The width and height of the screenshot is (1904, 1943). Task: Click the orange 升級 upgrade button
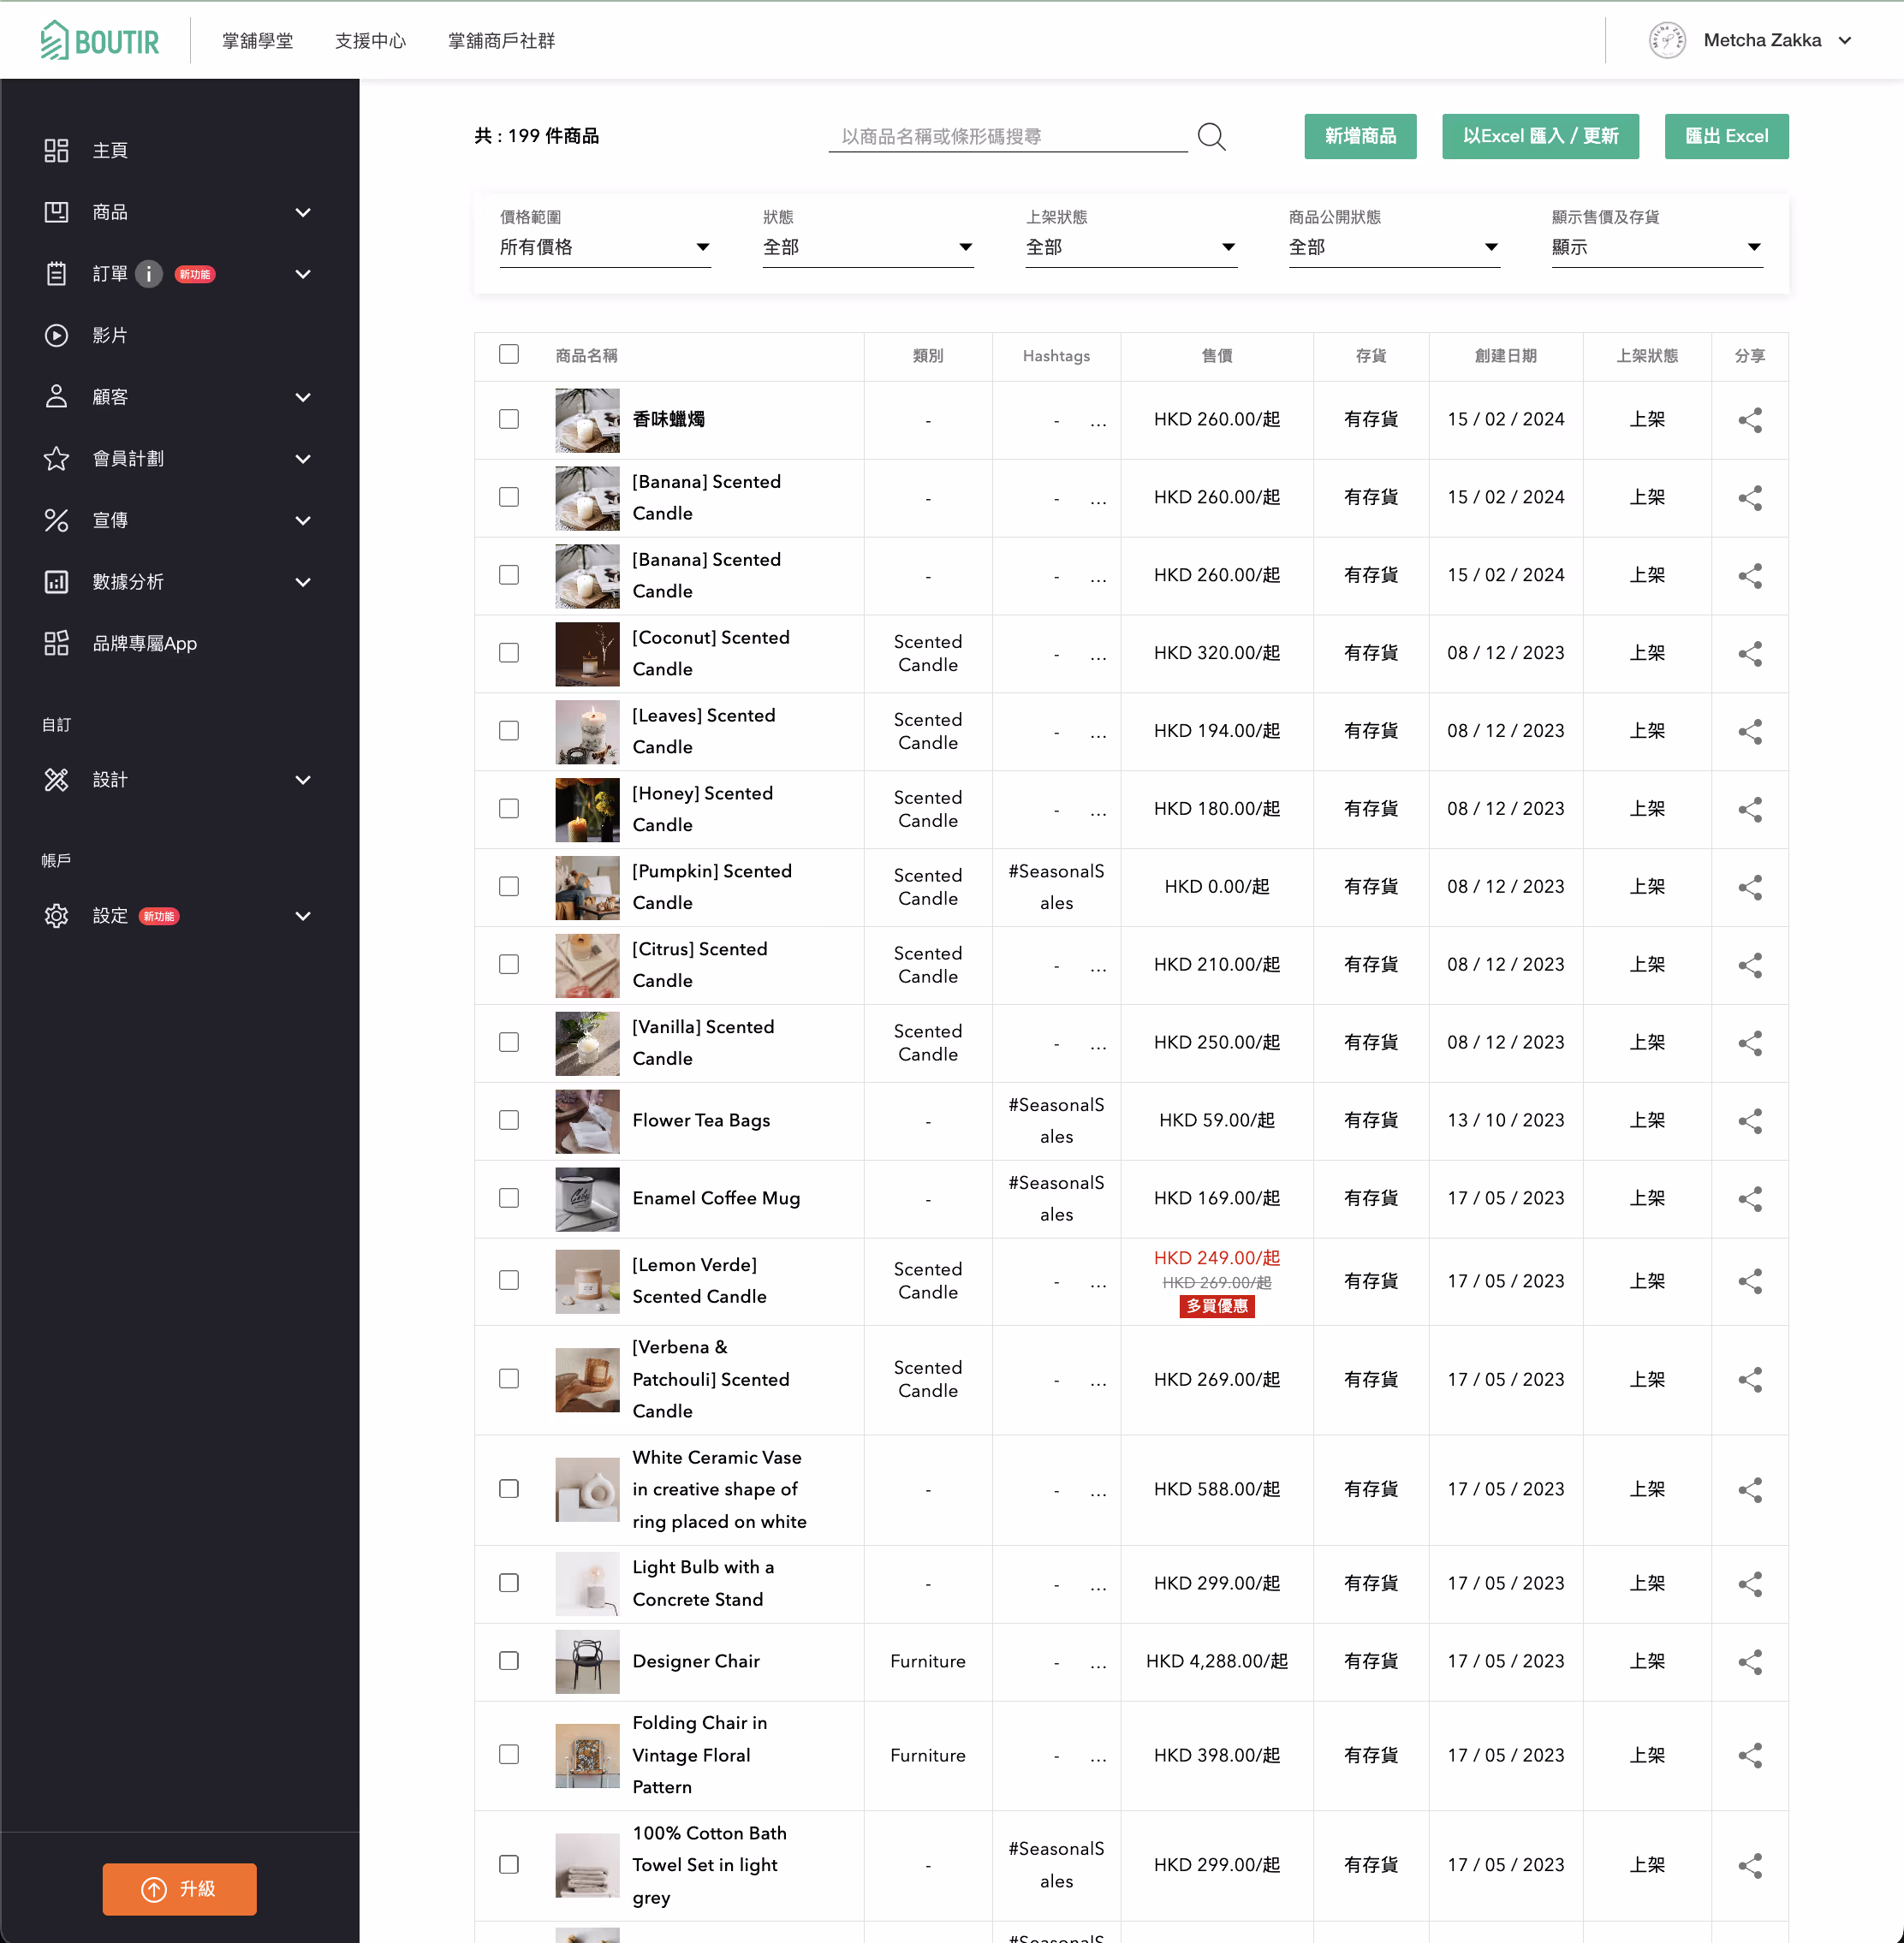tap(179, 1889)
